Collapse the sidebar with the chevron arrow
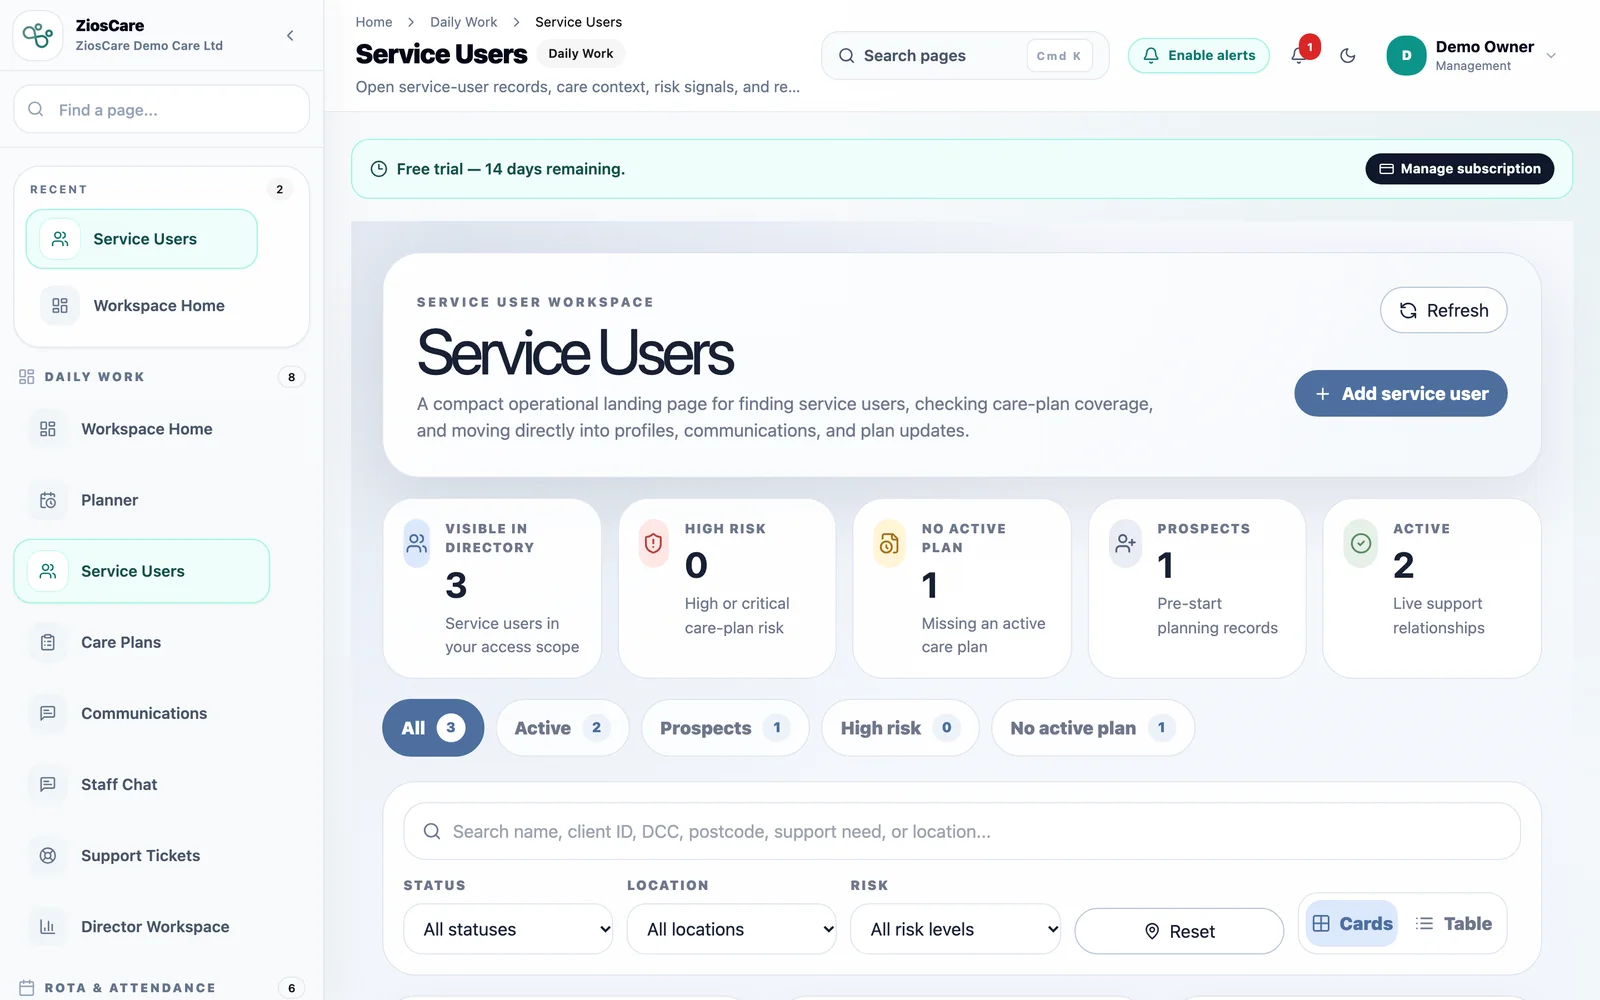This screenshot has width=1600, height=1000. click(x=290, y=36)
